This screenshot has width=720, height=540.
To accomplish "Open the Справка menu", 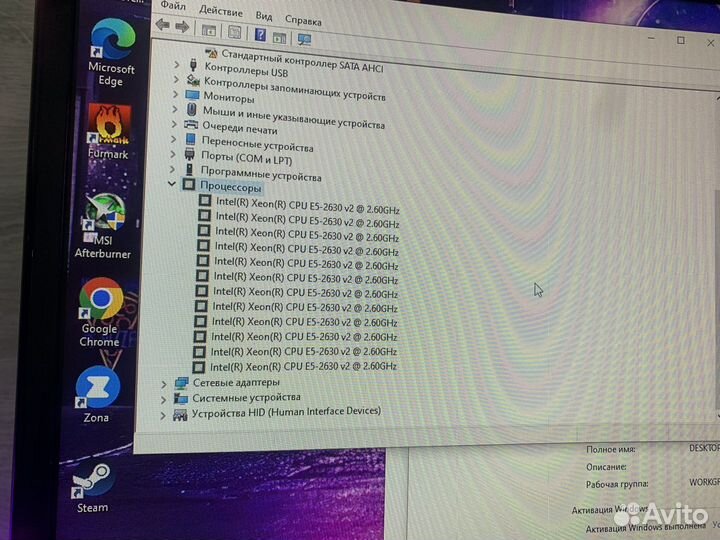I will point(303,20).
